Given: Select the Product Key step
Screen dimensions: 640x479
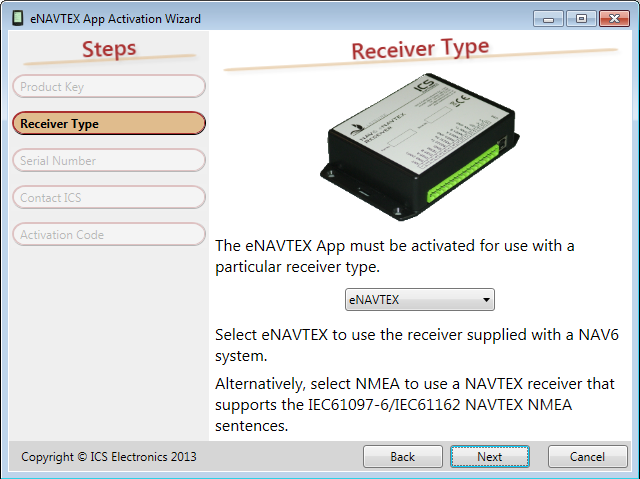Looking at the screenshot, I should pyautogui.click(x=109, y=86).
